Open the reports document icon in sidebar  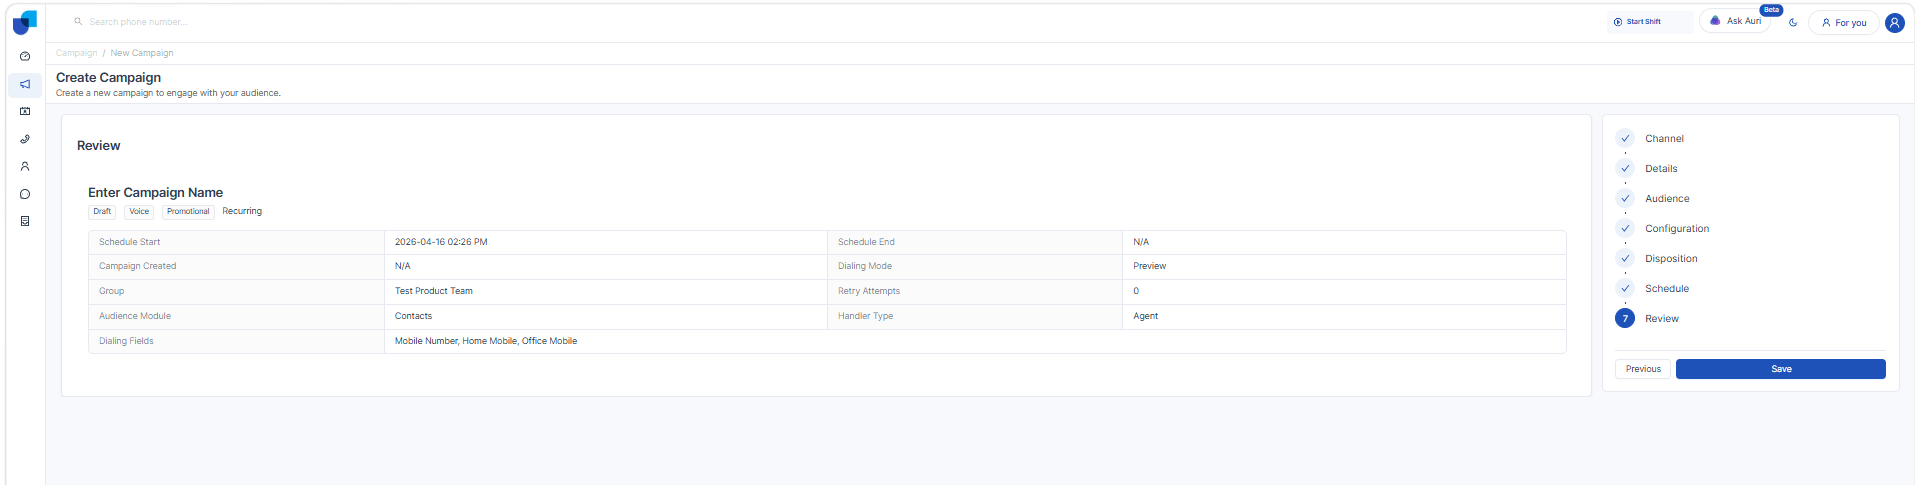pos(25,221)
